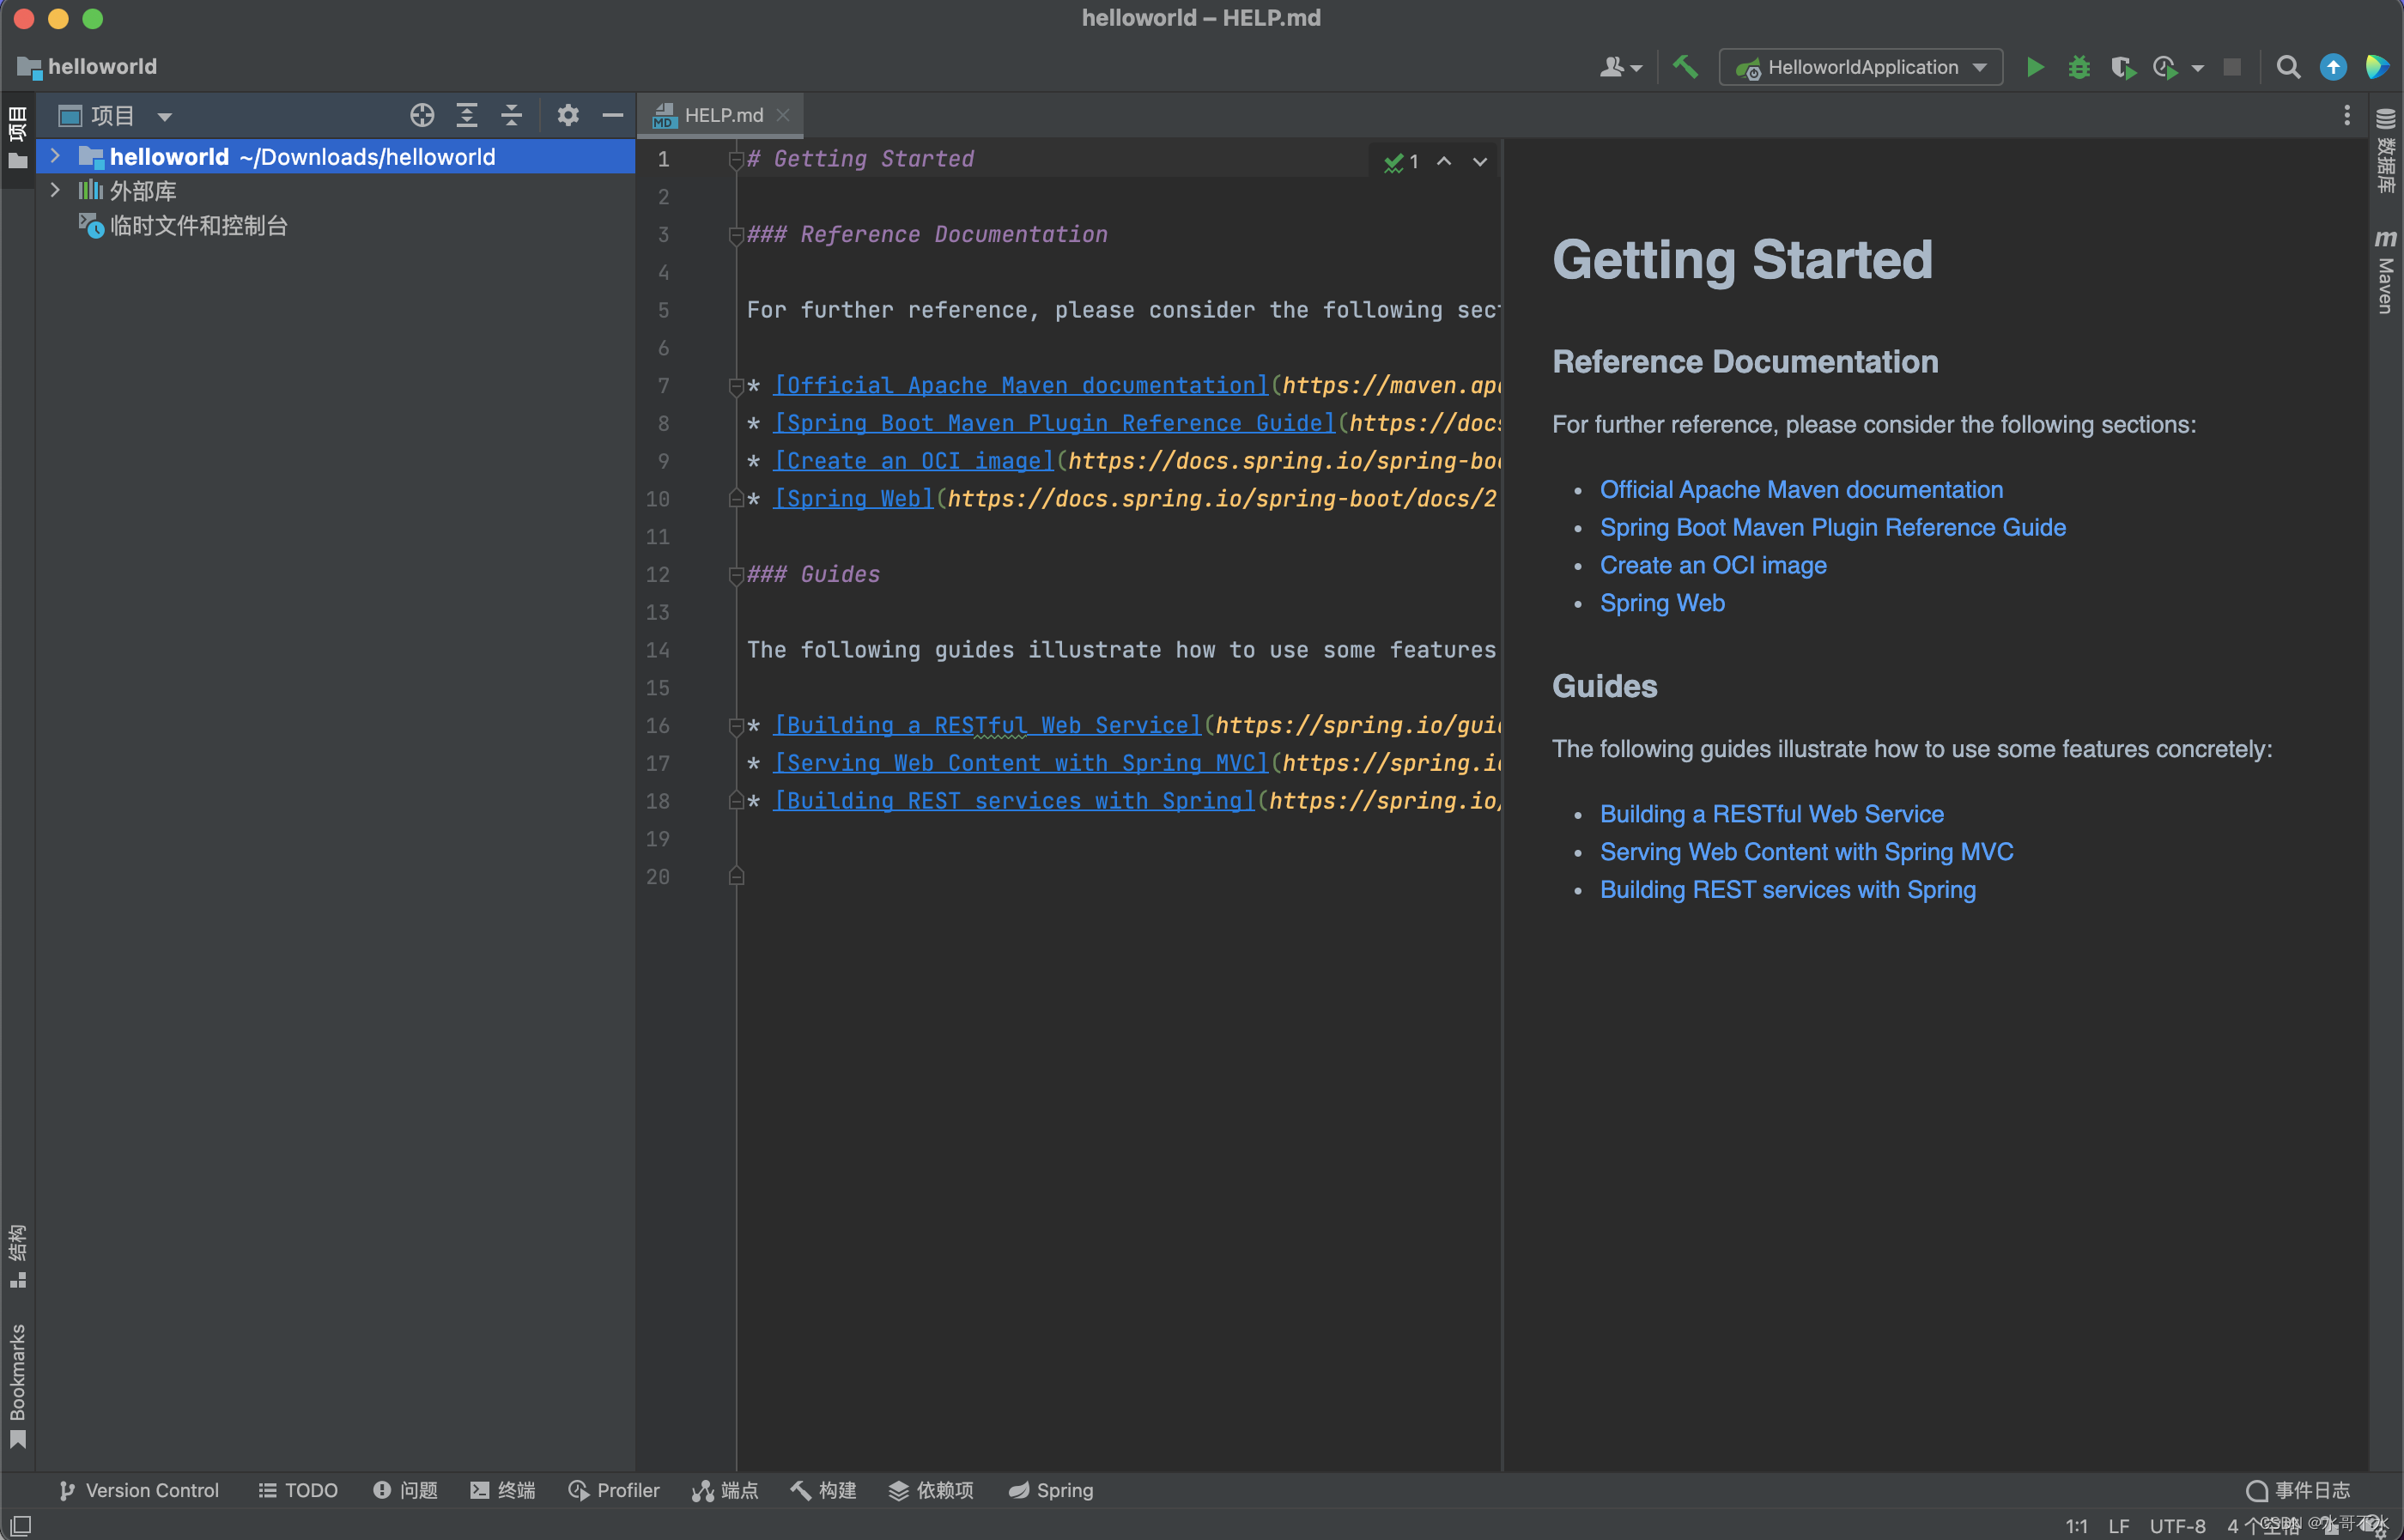Image resolution: width=2404 pixels, height=1540 pixels.
Task: Click the 1:1 caret position indicator
Action: click(2076, 1526)
